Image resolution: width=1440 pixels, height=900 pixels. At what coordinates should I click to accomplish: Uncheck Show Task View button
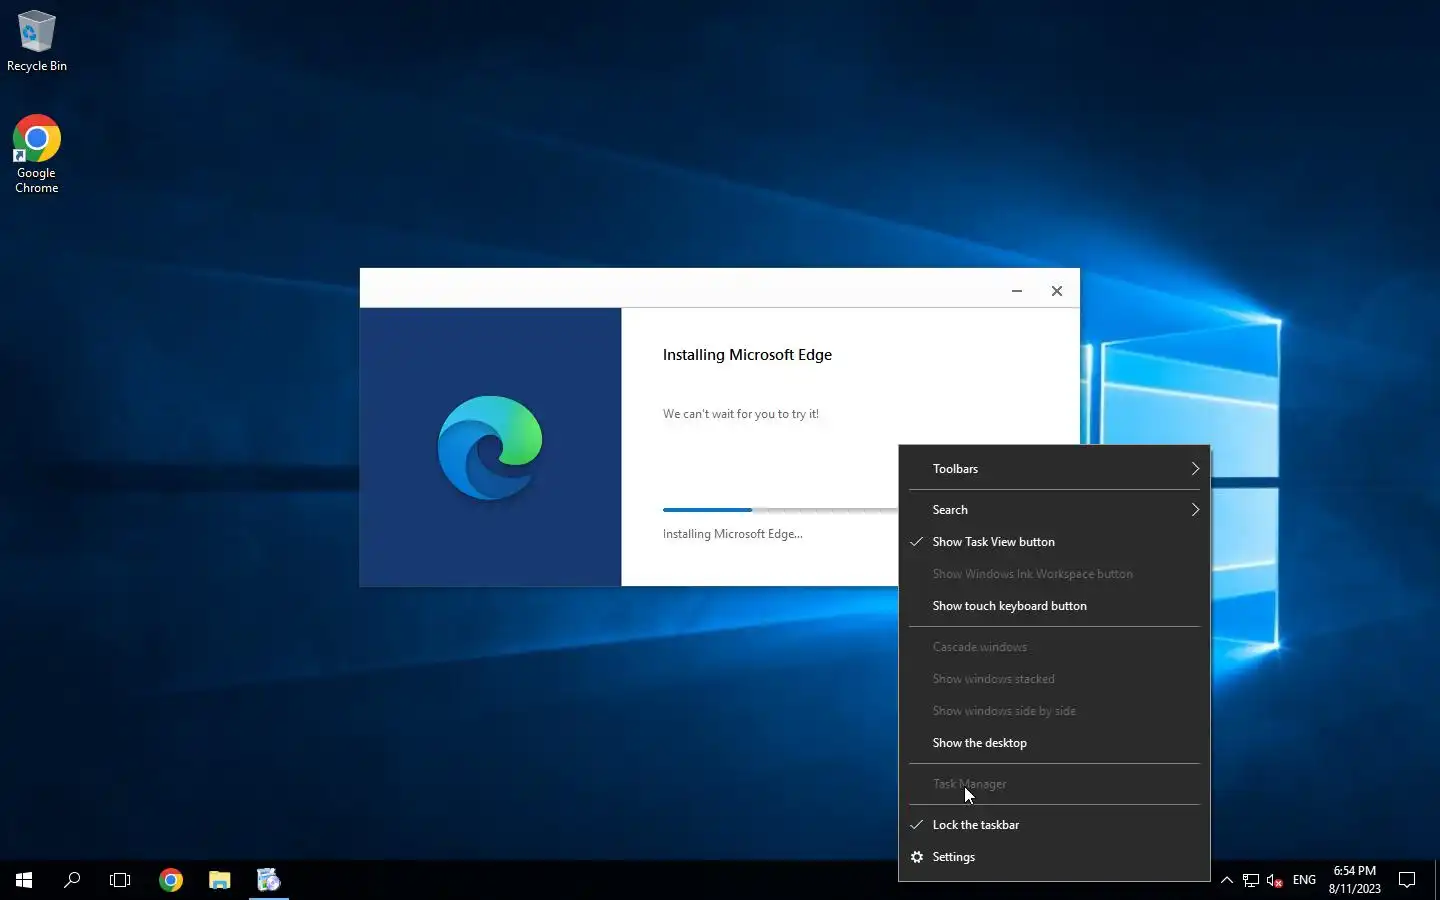[1054, 542]
